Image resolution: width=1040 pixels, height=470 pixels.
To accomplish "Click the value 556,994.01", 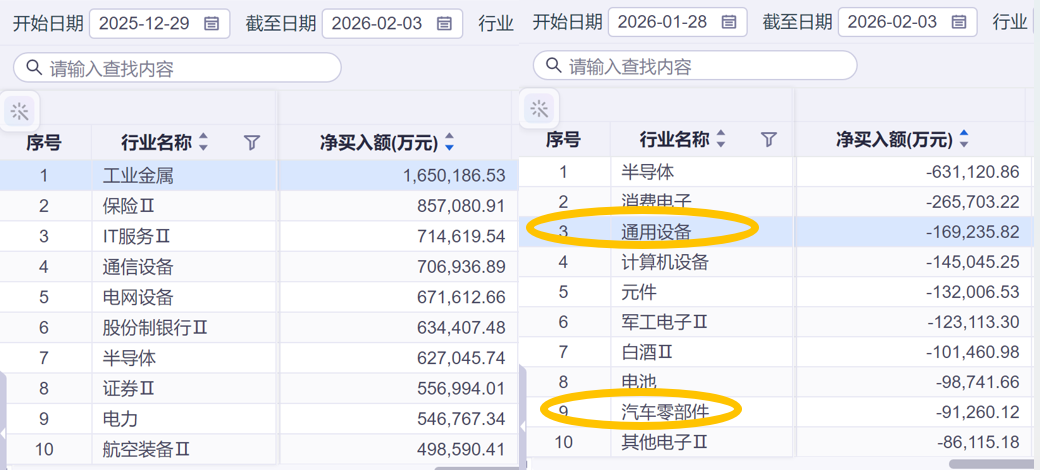I will click(x=462, y=388).
